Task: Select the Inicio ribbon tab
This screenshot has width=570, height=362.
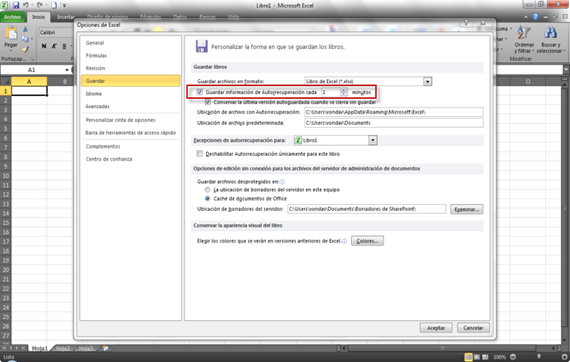Action: pos(38,17)
